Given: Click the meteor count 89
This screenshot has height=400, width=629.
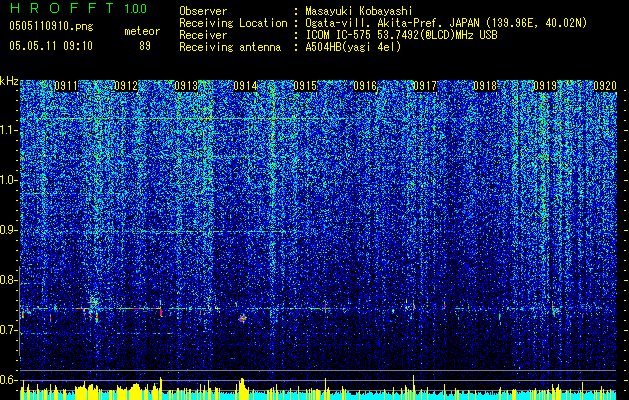Looking at the screenshot, I should pos(145,46).
